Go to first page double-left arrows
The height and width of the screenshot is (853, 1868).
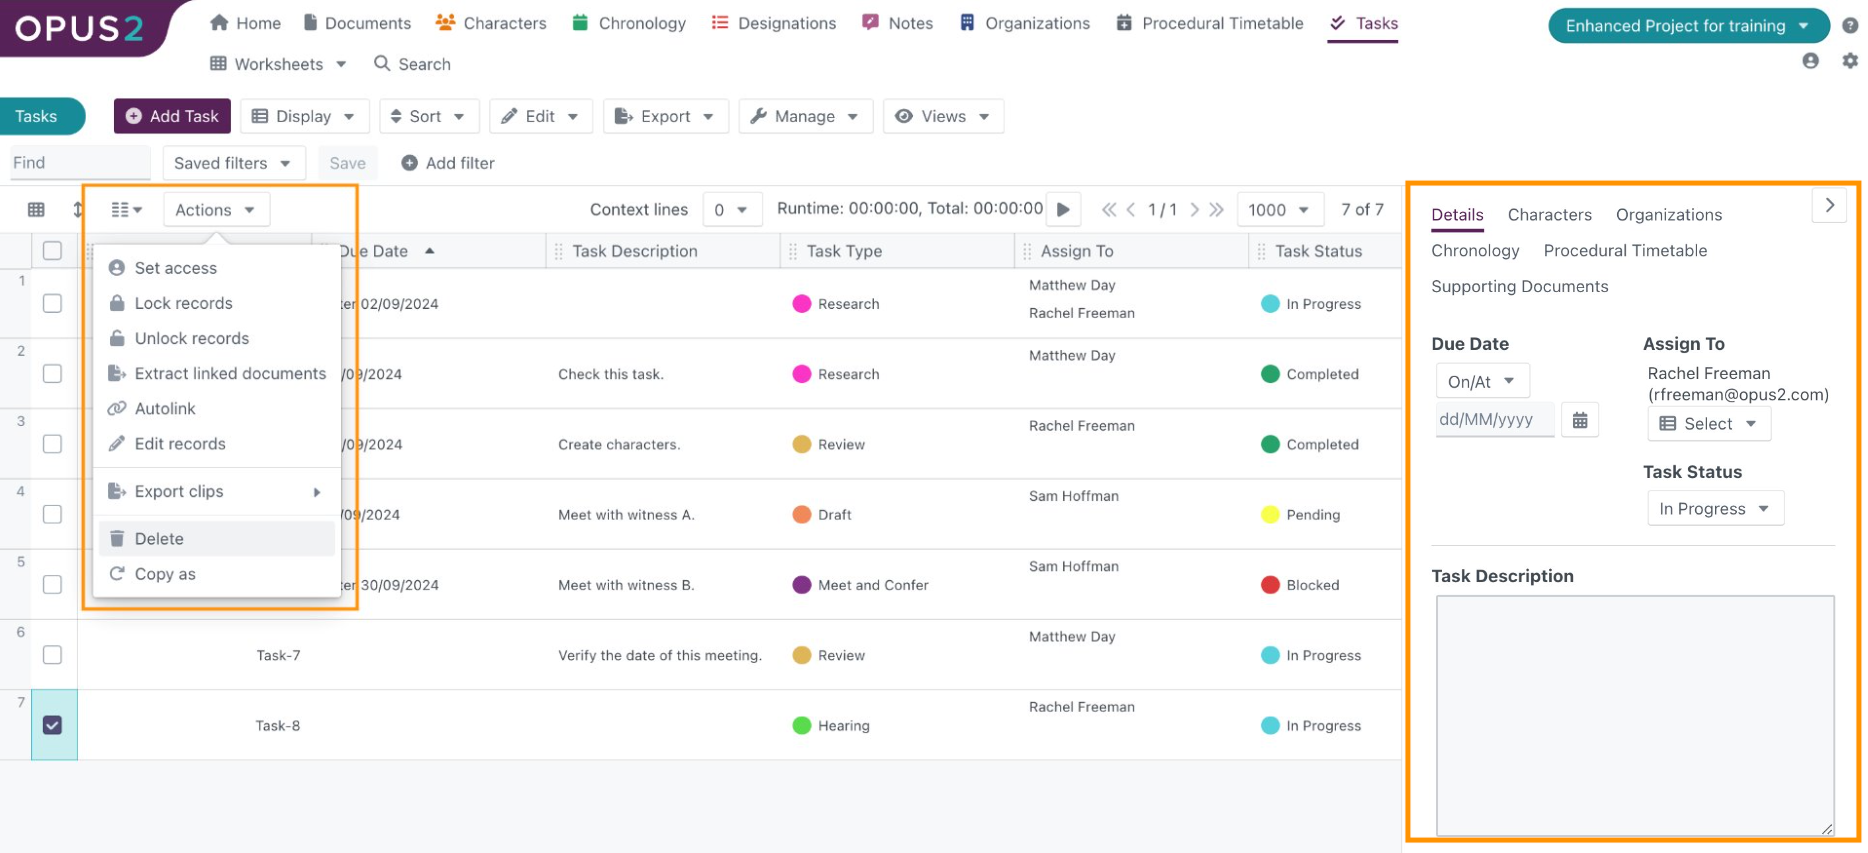tap(1109, 210)
